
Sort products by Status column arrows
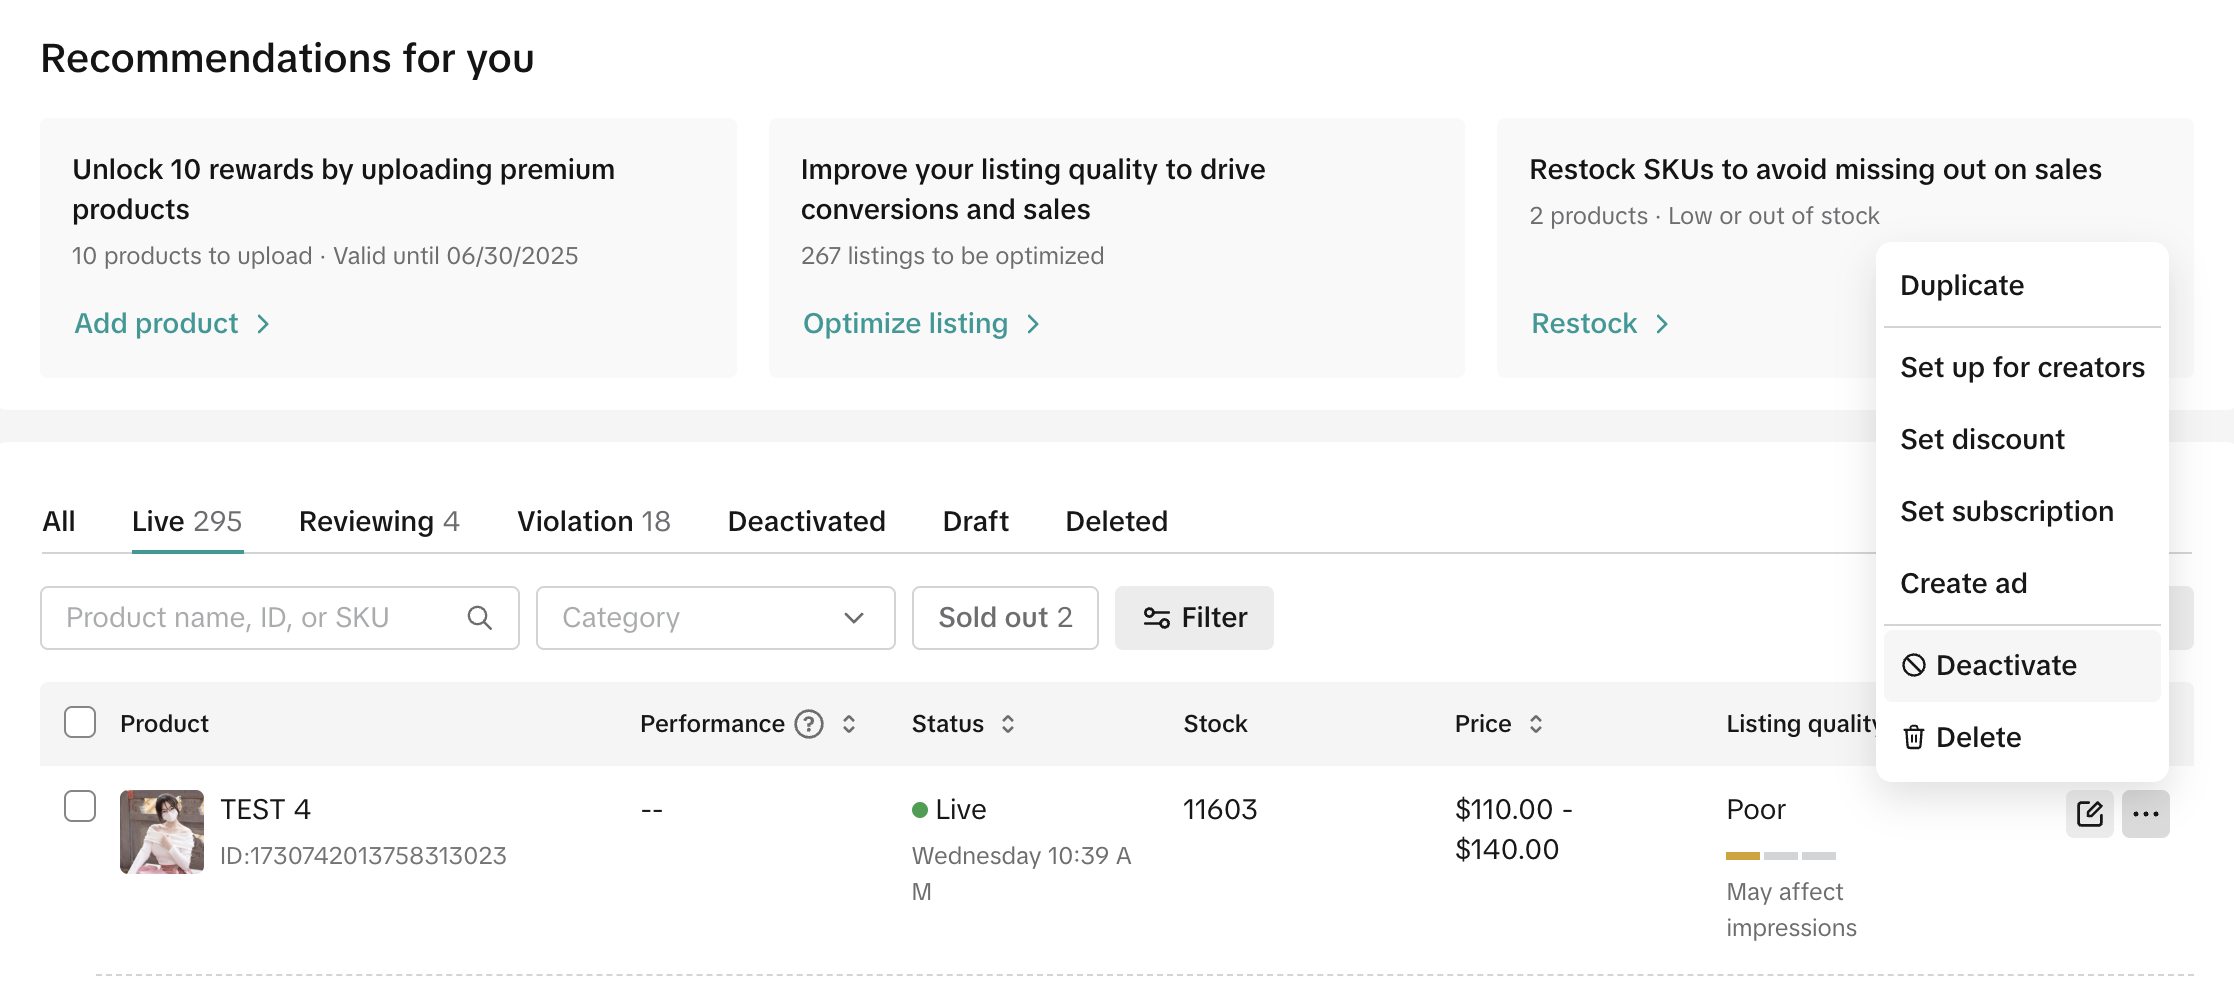1008,724
